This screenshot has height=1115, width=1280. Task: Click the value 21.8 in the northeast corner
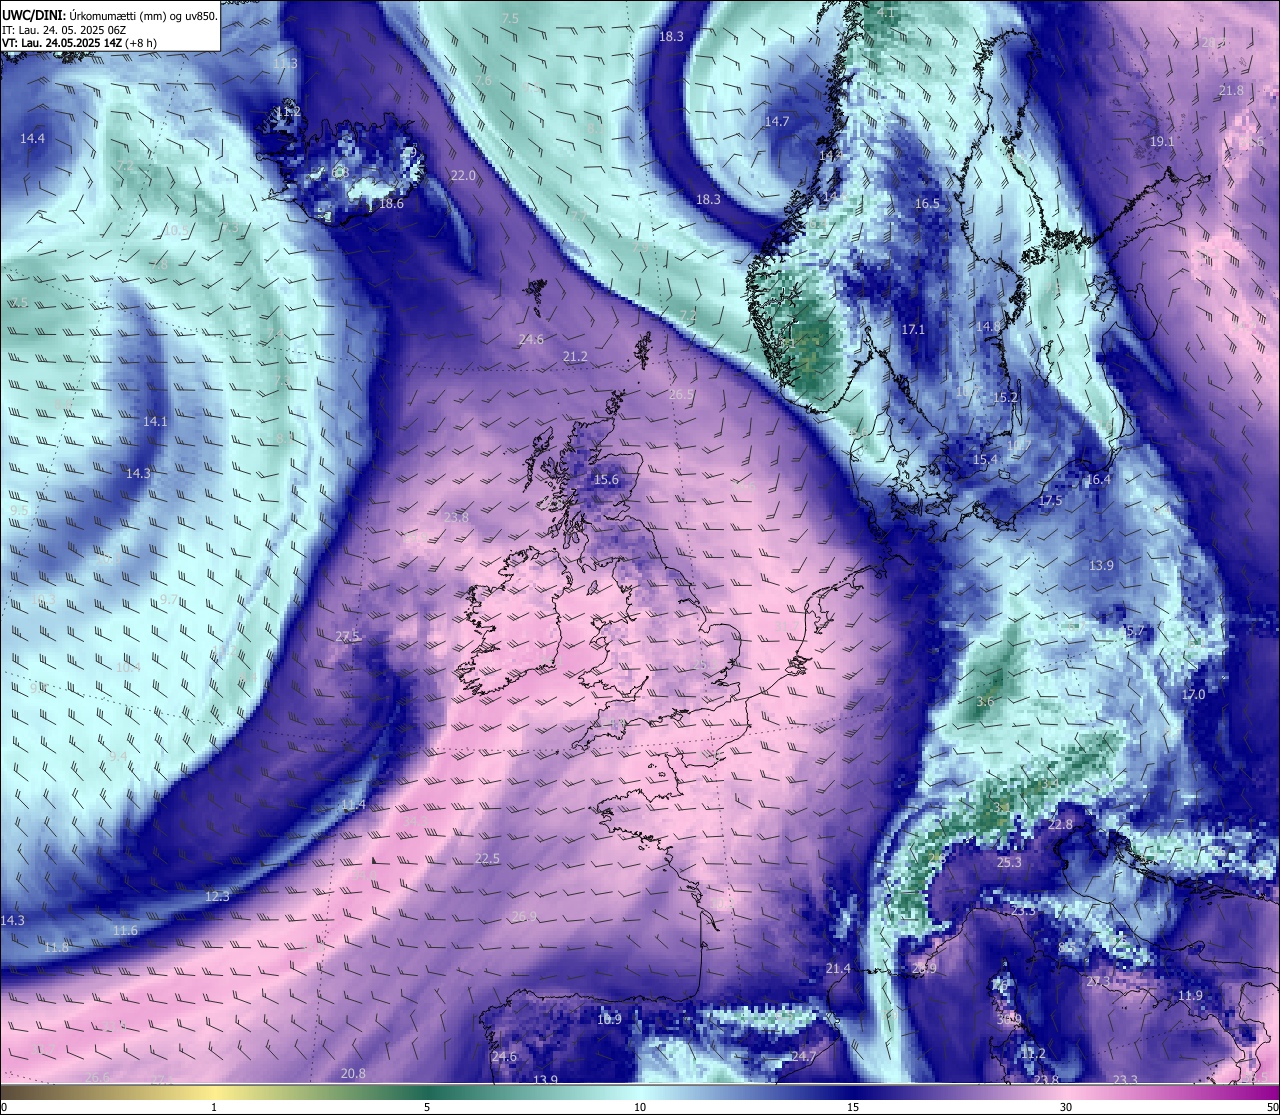tap(1231, 90)
